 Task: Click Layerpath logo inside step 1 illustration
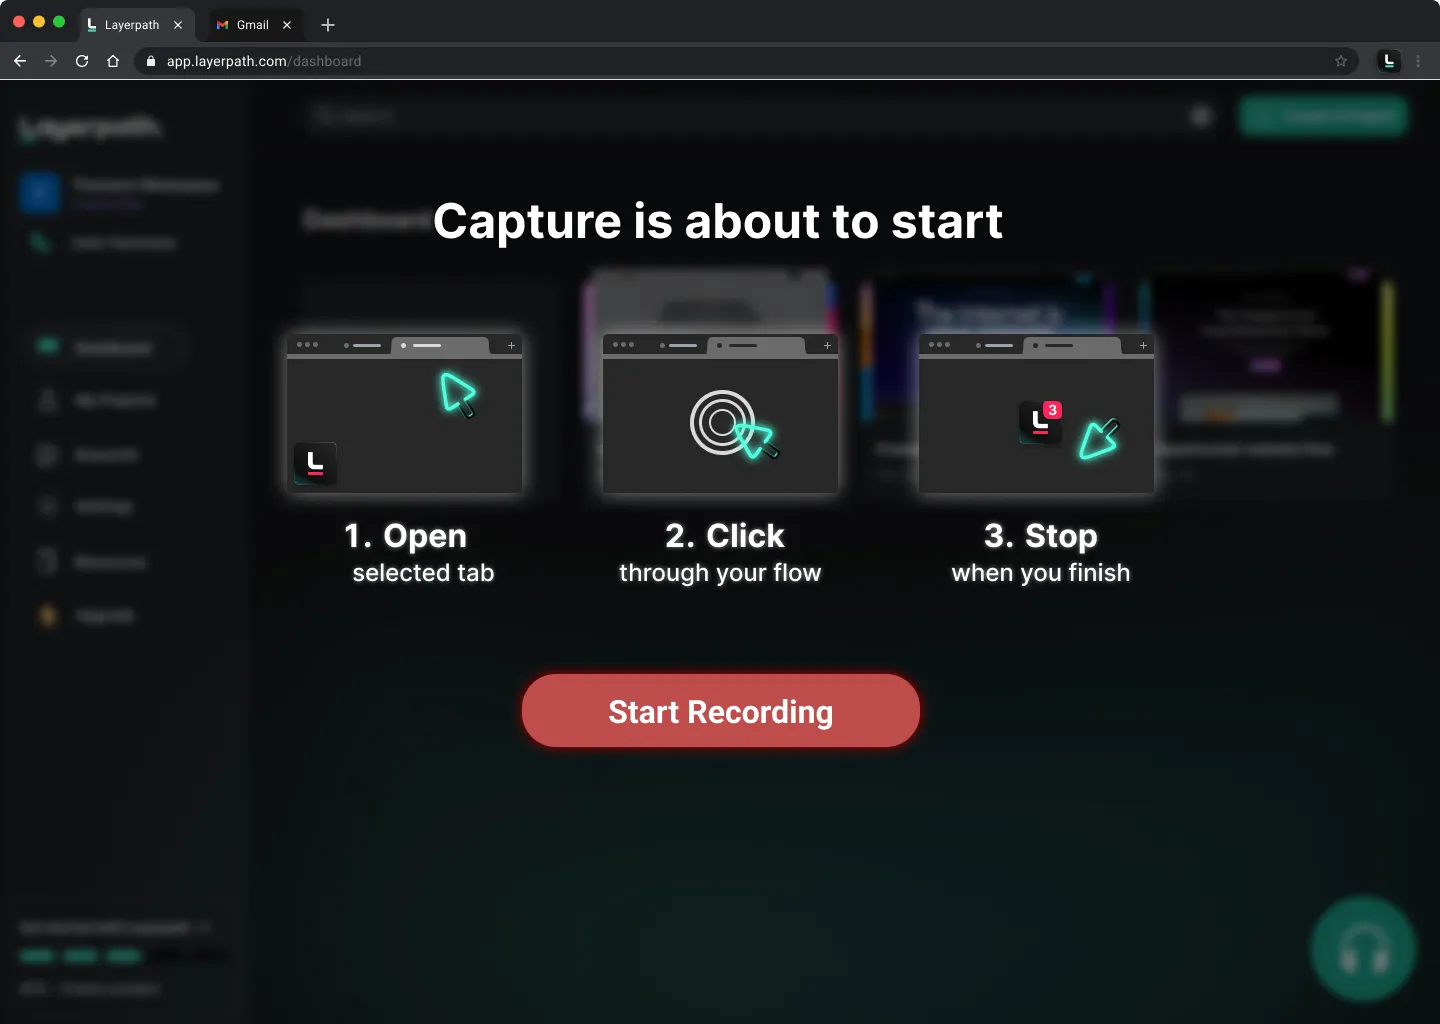pyautogui.click(x=315, y=463)
